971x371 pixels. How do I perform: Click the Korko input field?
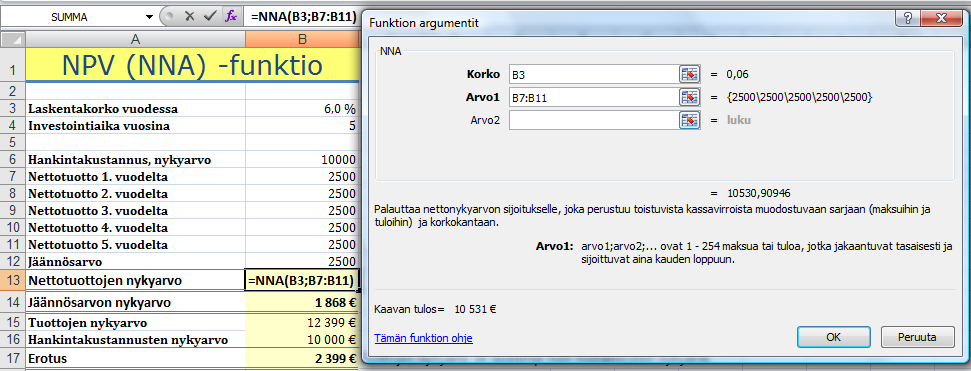click(594, 74)
